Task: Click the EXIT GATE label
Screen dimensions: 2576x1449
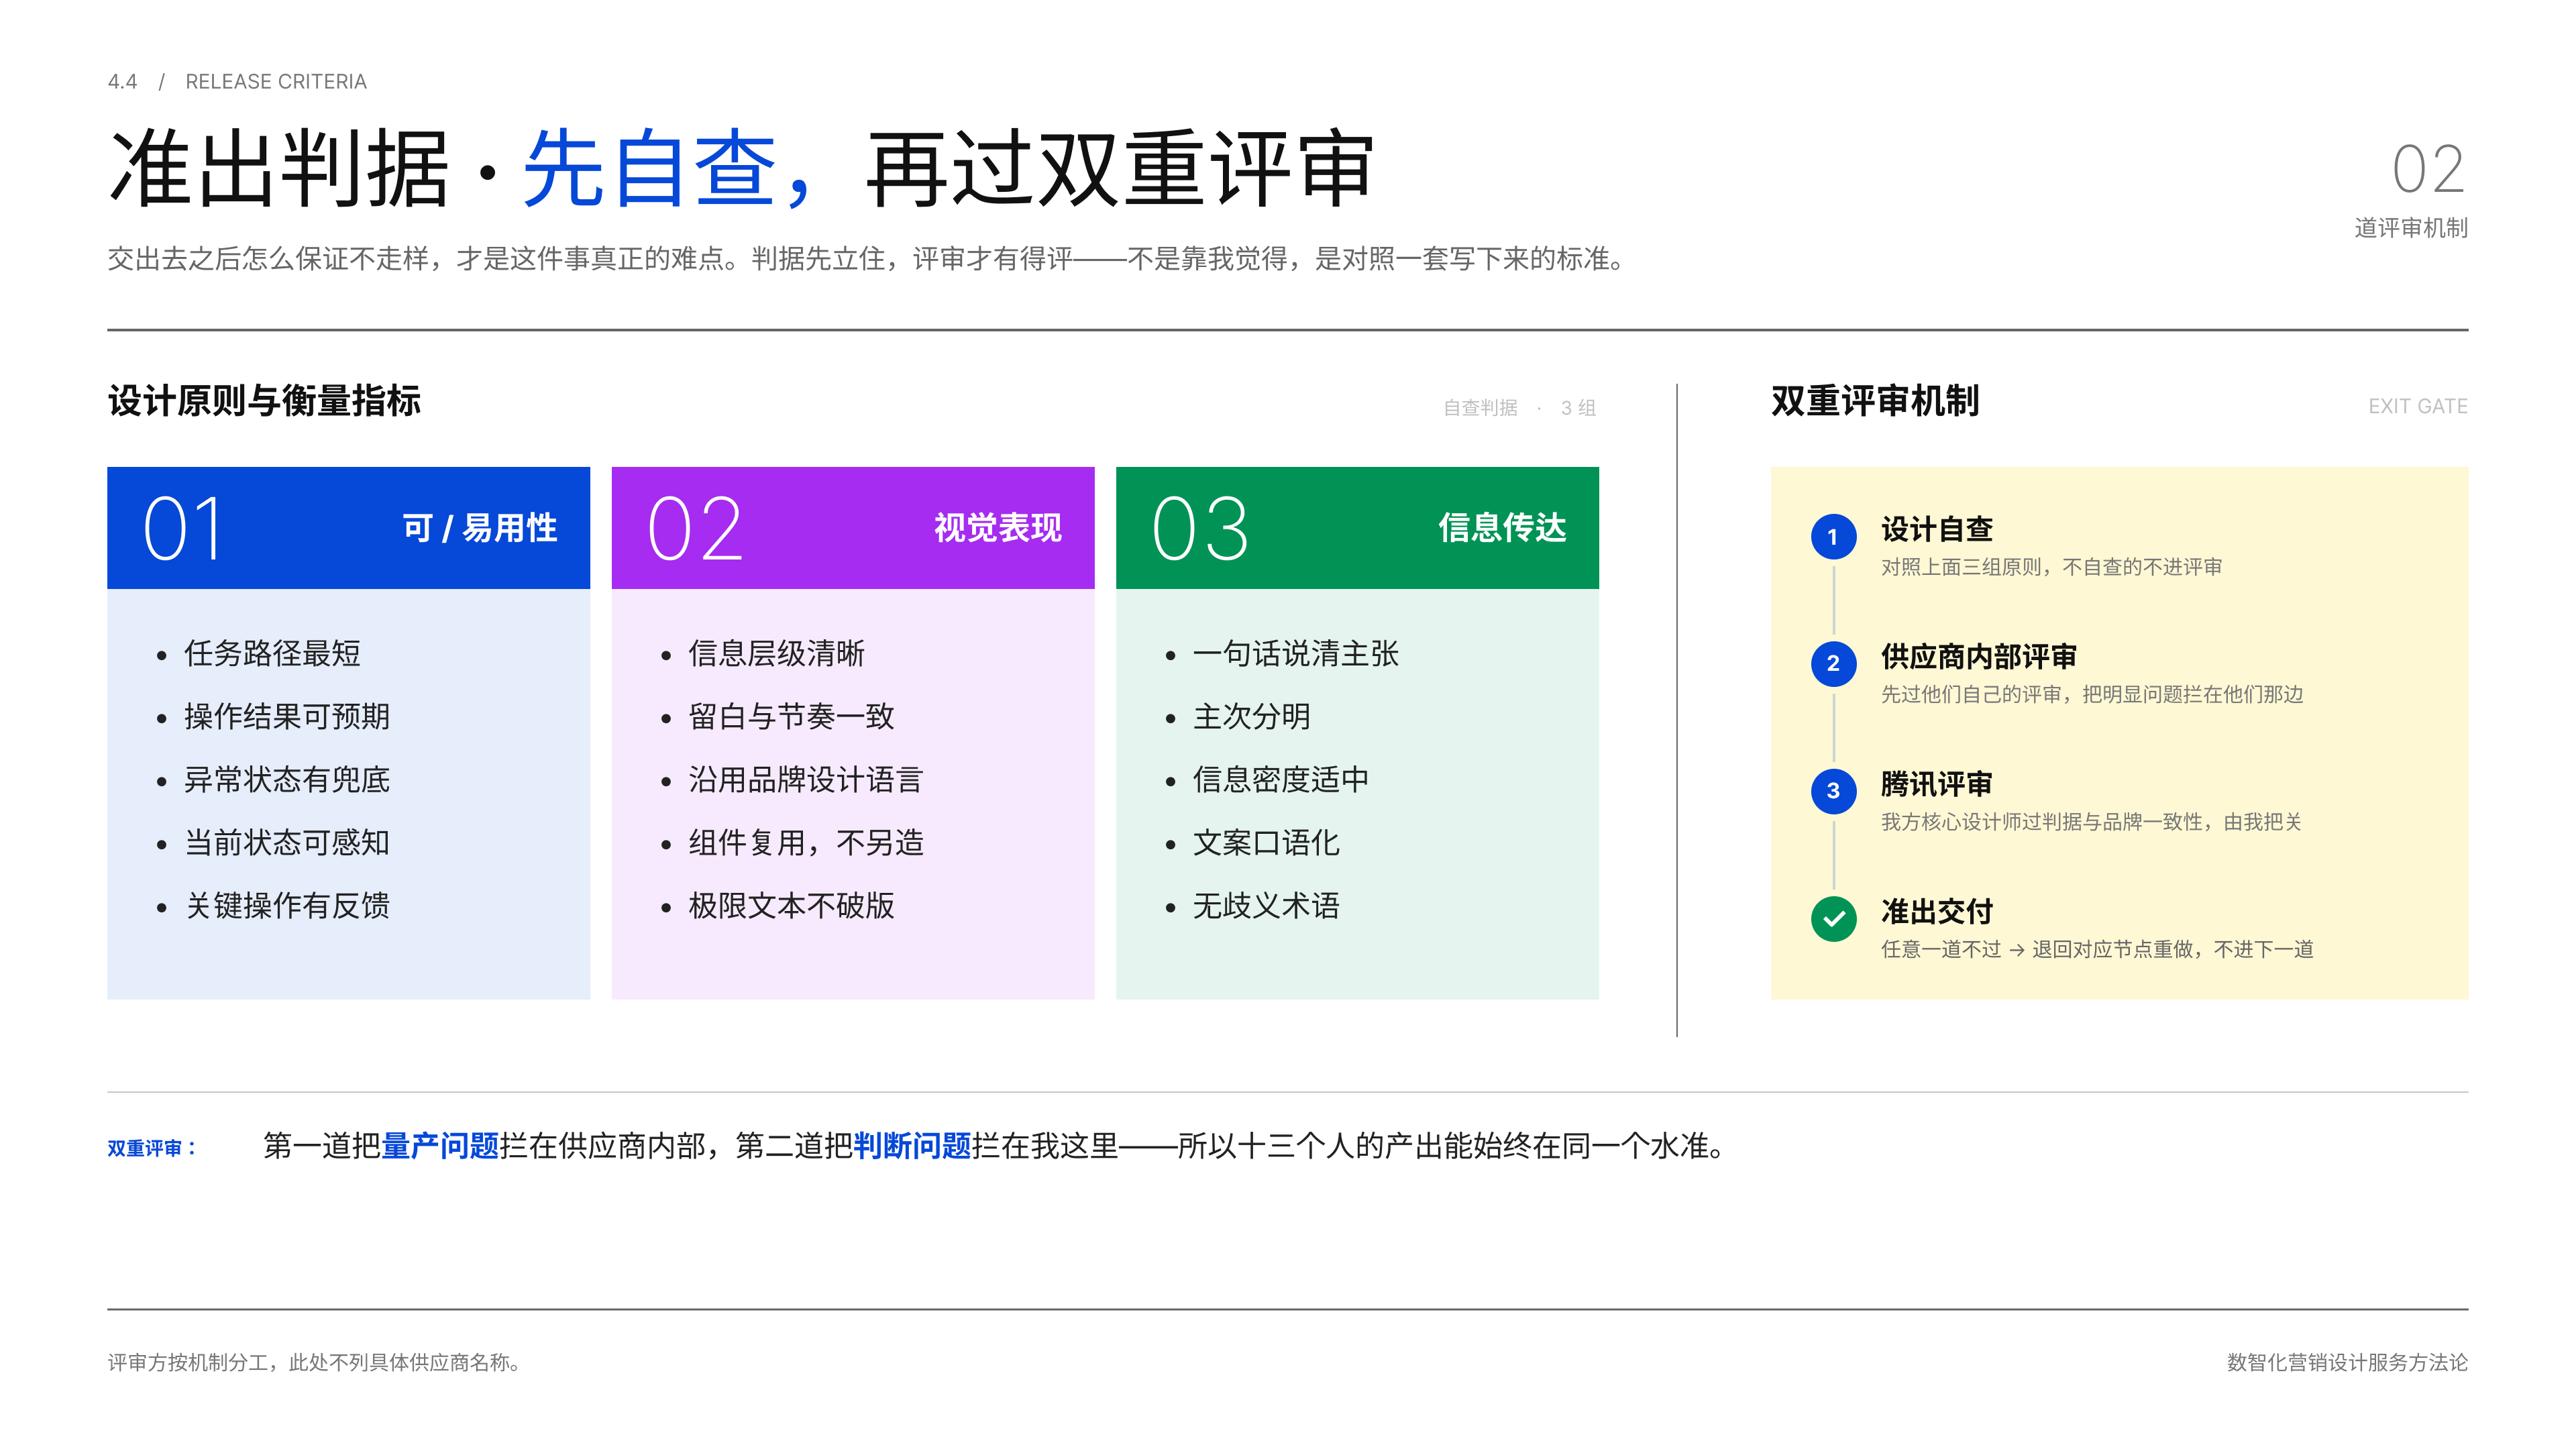Action: (x=2418, y=407)
